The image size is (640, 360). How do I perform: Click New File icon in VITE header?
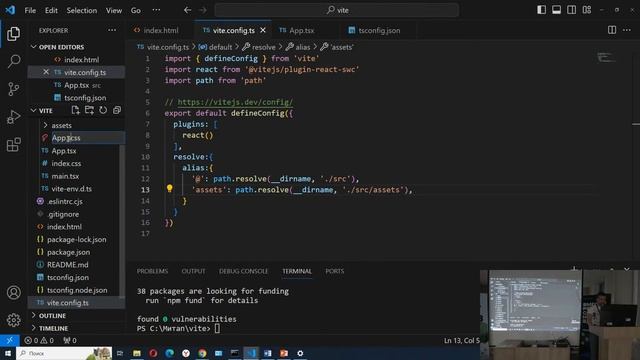76,110
